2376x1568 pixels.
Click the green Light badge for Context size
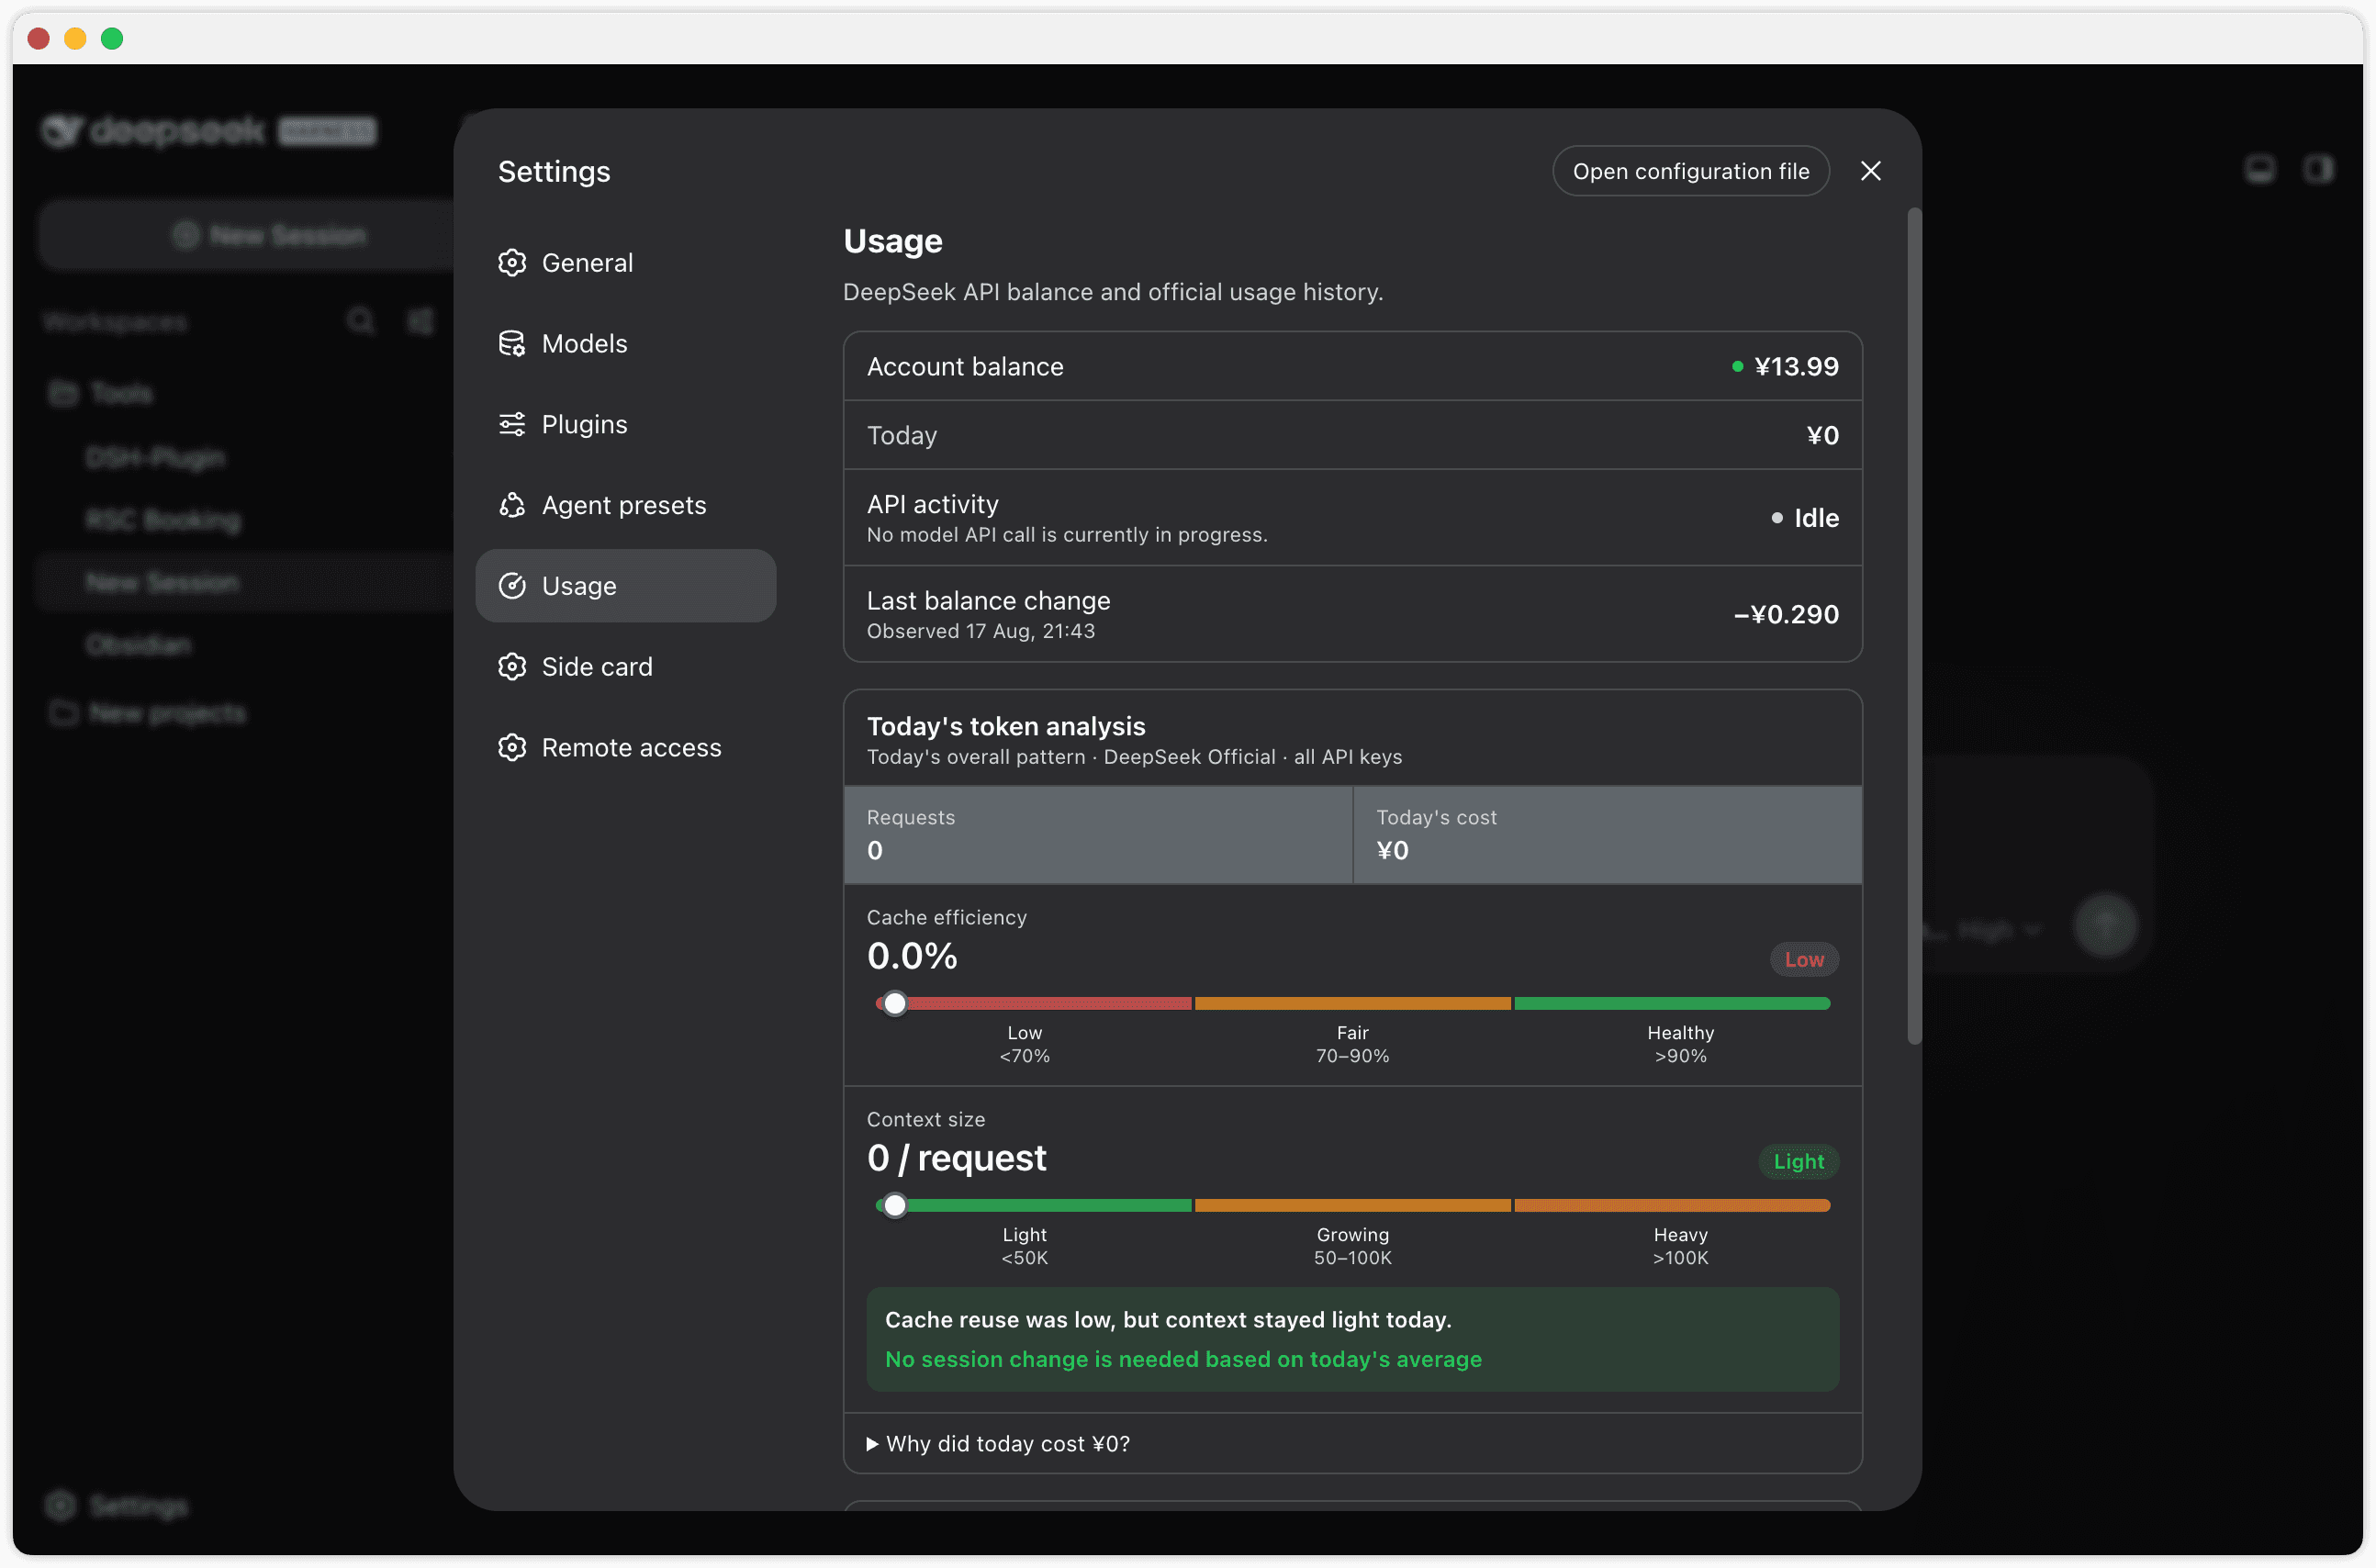point(1798,1162)
